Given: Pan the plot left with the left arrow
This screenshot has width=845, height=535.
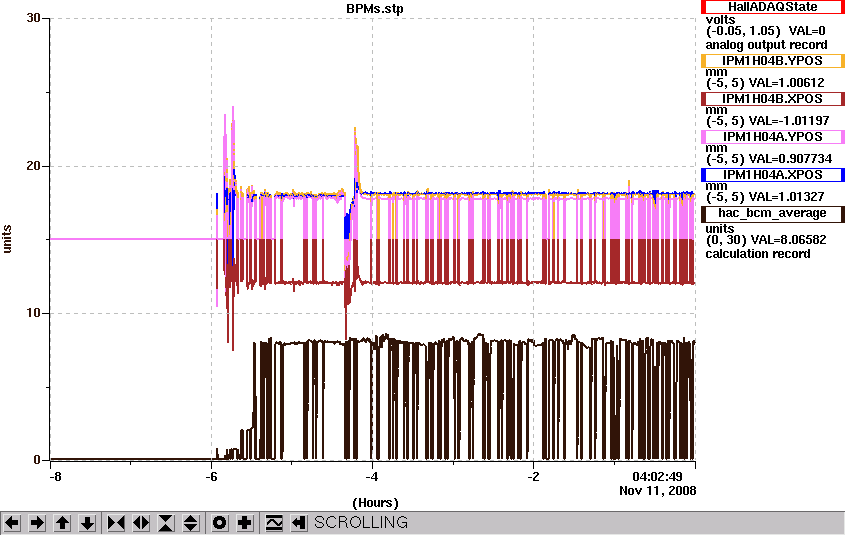Looking at the screenshot, I should (12, 523).
